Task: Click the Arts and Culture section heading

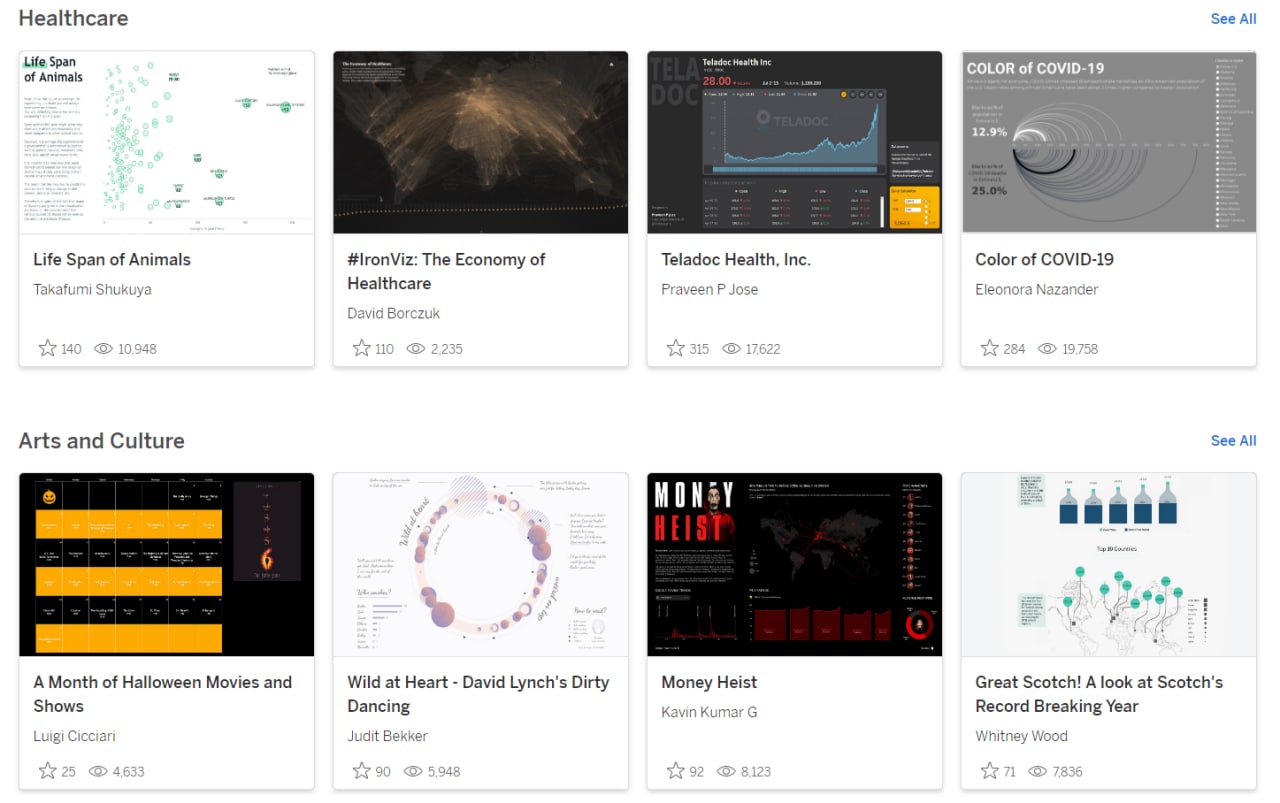Action: coord(102,441)
